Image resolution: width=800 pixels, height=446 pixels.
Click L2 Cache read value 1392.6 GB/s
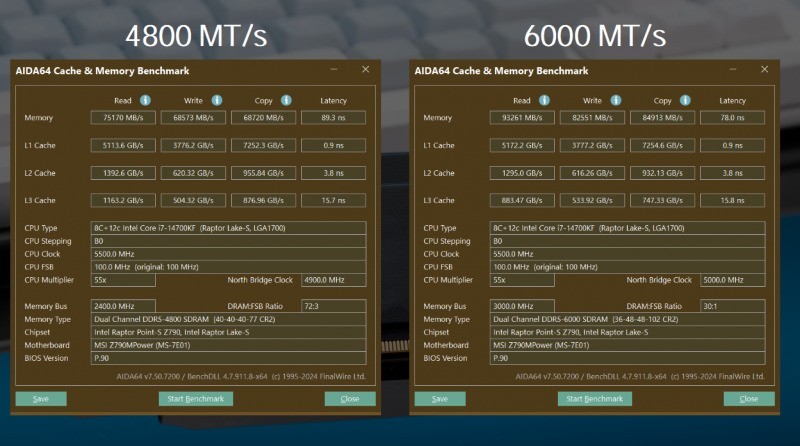point(123,172)
